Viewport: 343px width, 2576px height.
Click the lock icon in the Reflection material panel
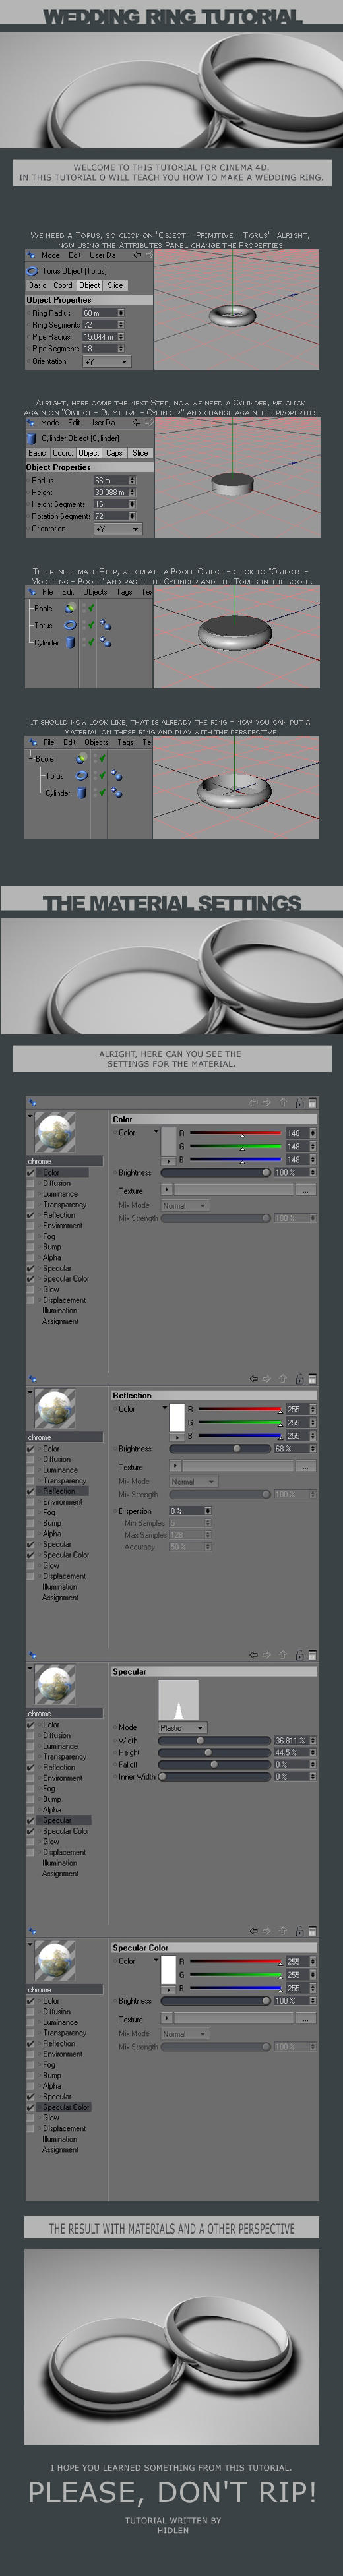click(x=299, y=1379)
